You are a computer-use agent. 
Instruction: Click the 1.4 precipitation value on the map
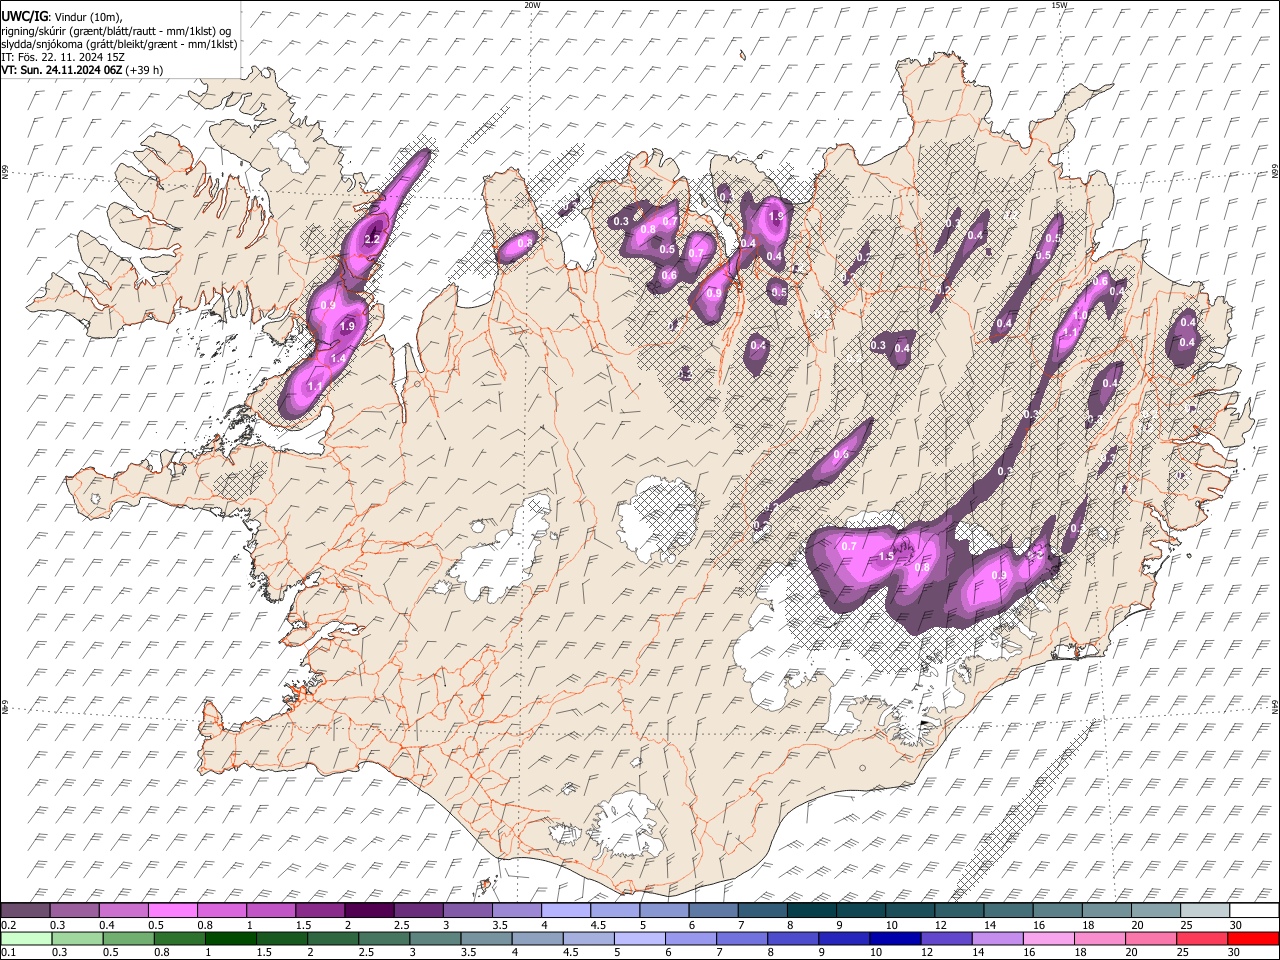338,358
